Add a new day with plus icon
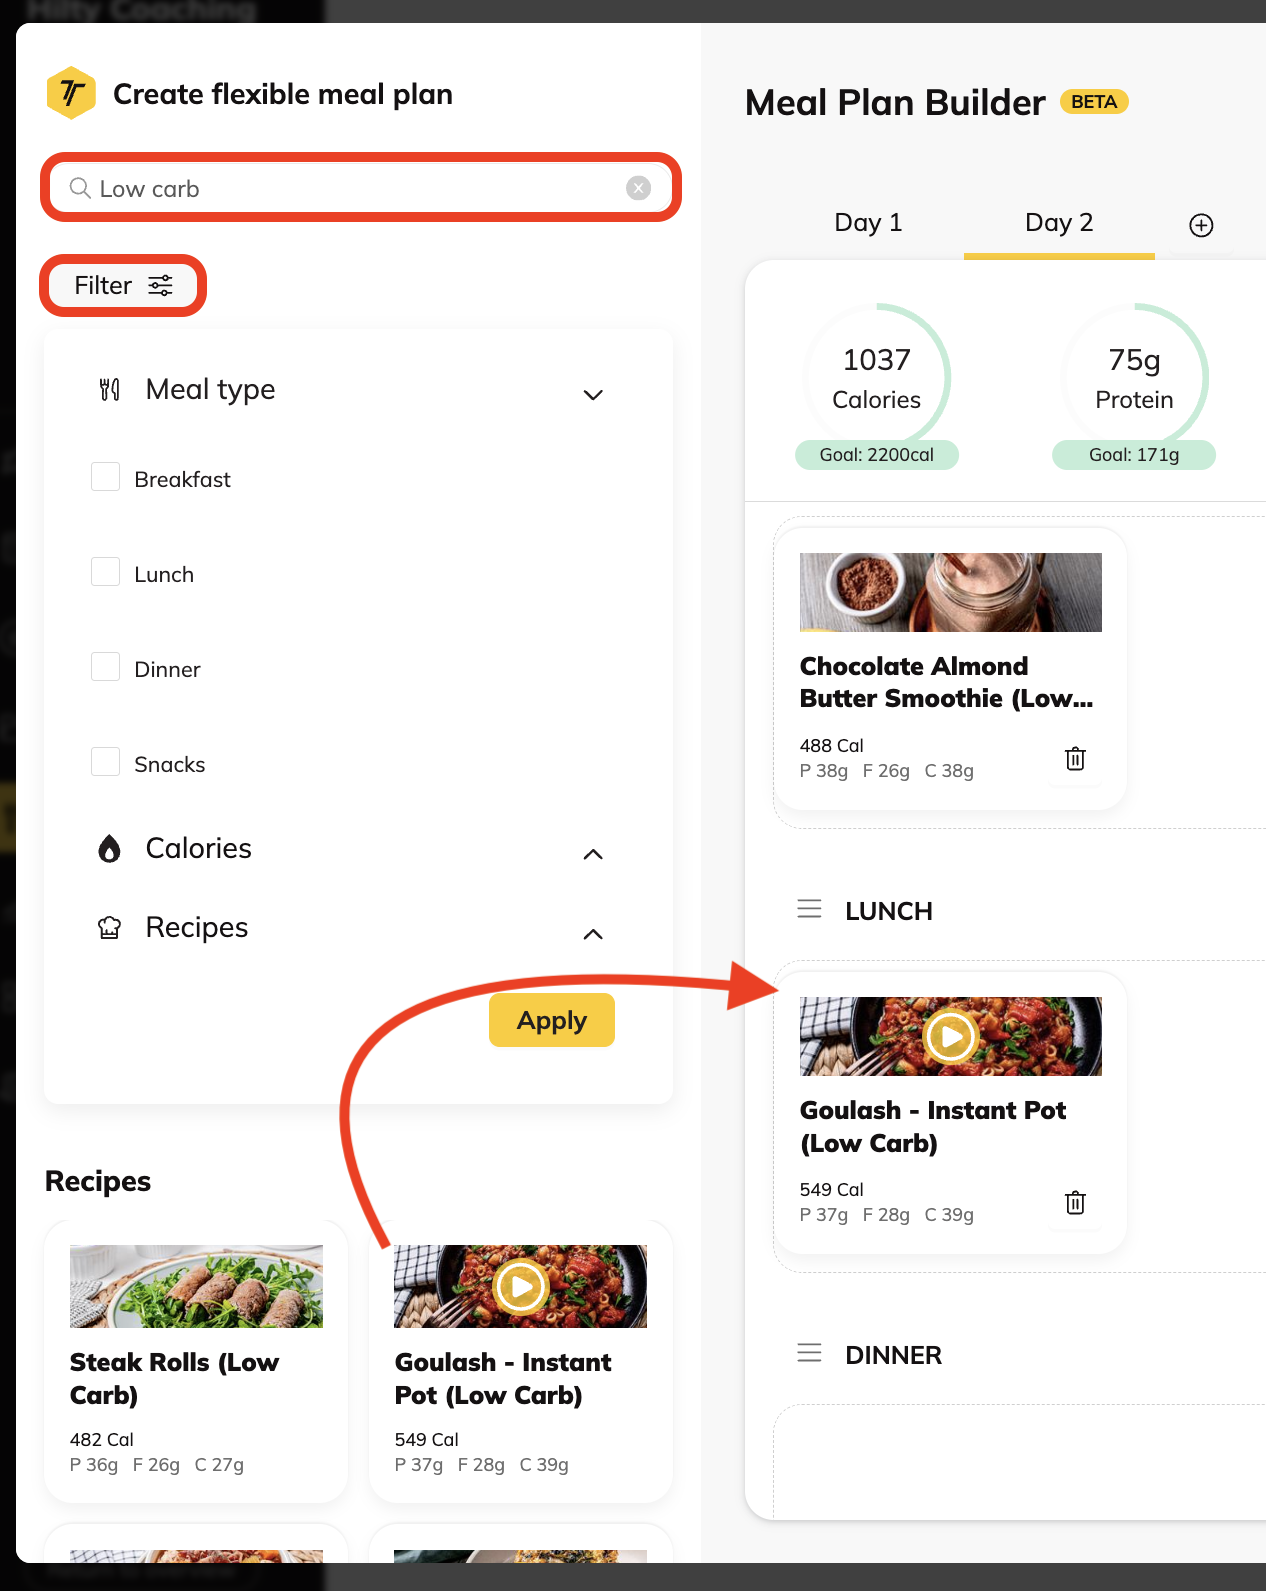 coord(1201,225)
